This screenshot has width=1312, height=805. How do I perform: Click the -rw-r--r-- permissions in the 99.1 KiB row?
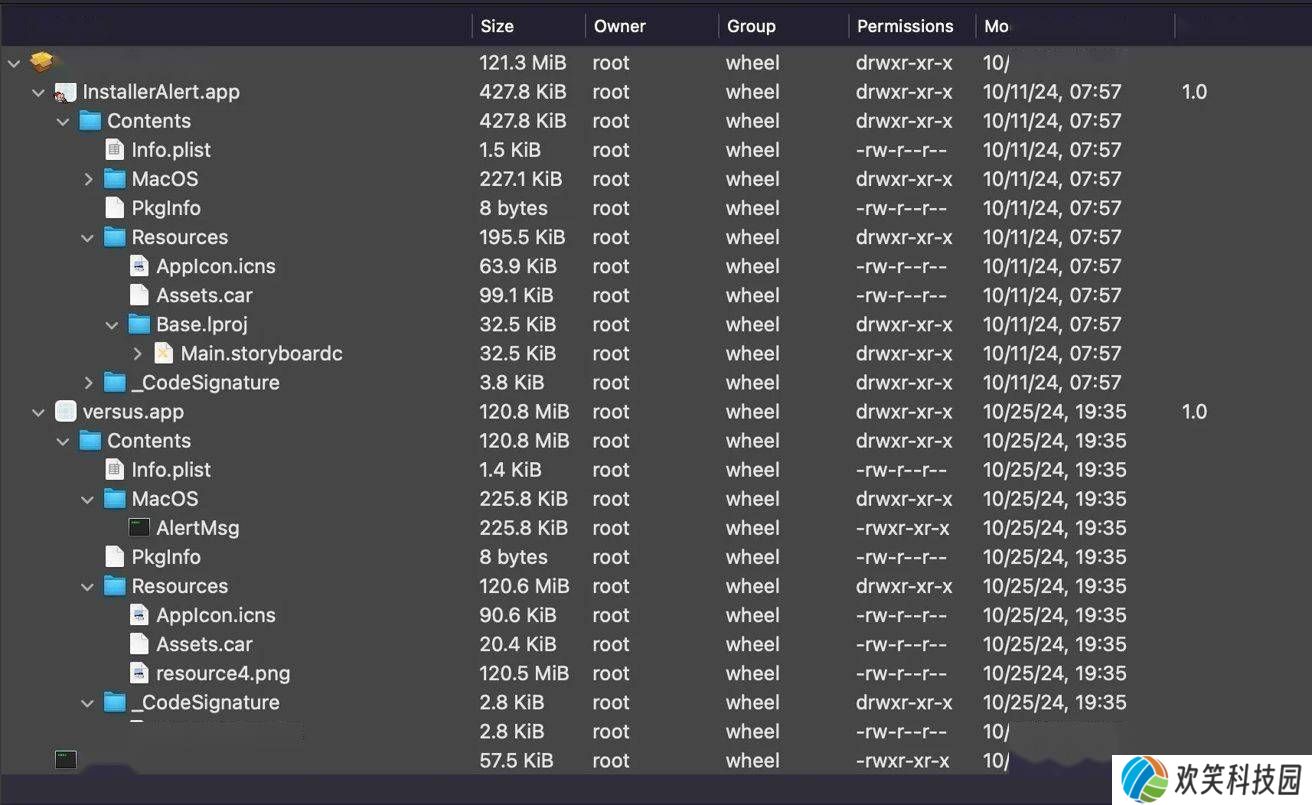[x=901, y=295]
